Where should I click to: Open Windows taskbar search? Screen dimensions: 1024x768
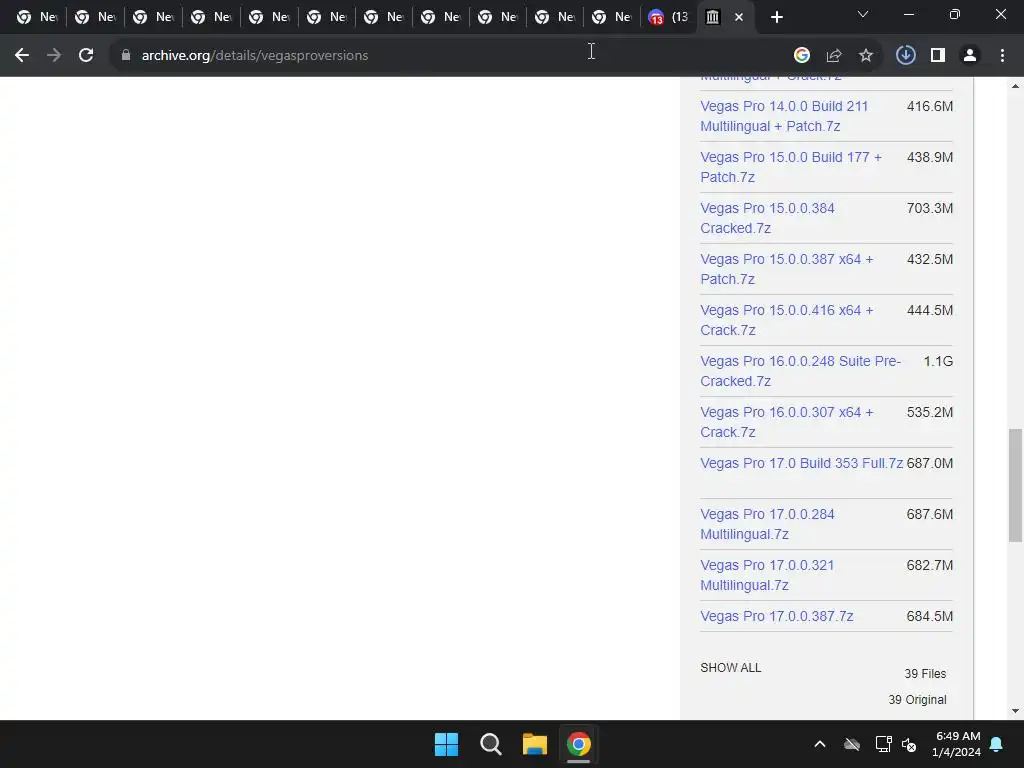[x=490, y=744]
